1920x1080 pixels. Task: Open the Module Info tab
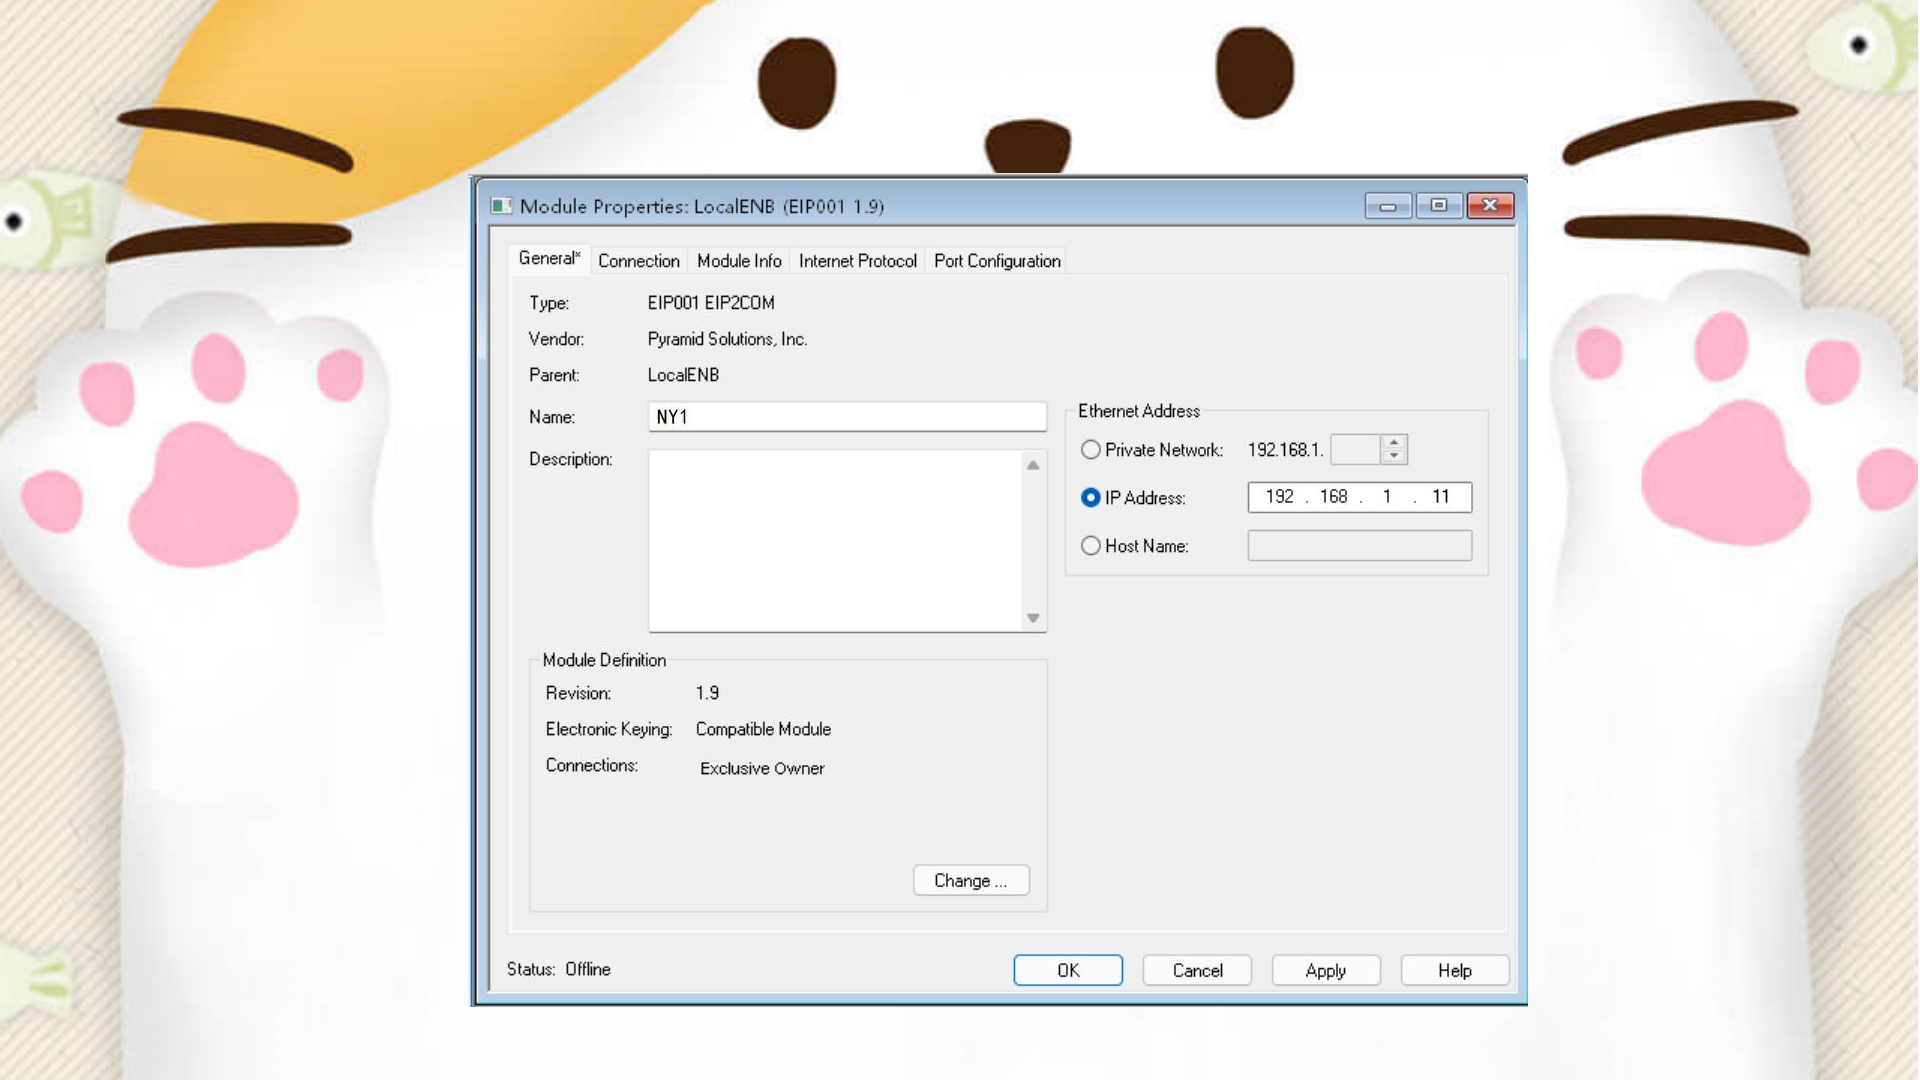click(x=739, y=261)
